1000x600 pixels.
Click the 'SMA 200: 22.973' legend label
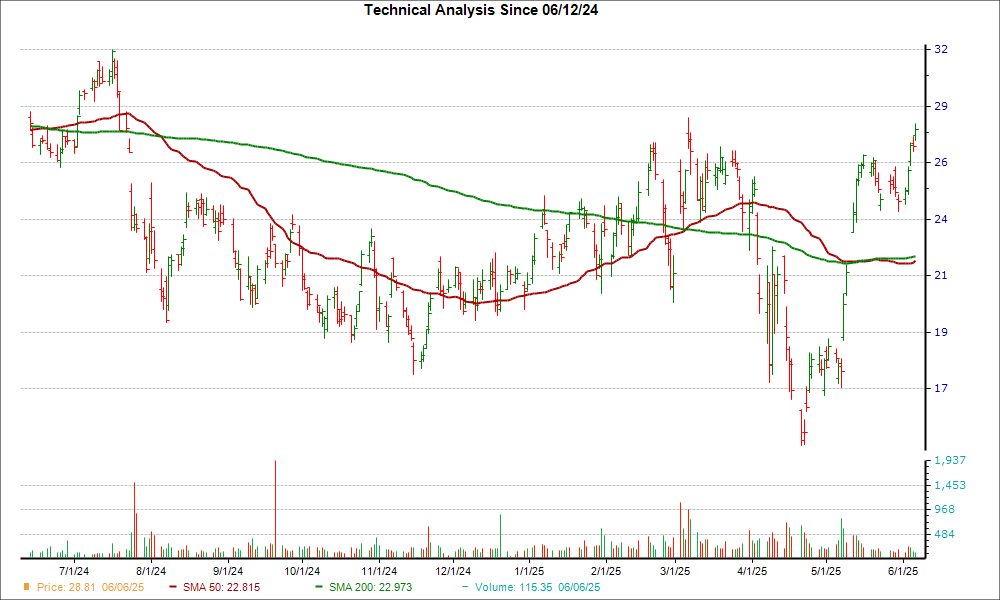tap(371, 587)
